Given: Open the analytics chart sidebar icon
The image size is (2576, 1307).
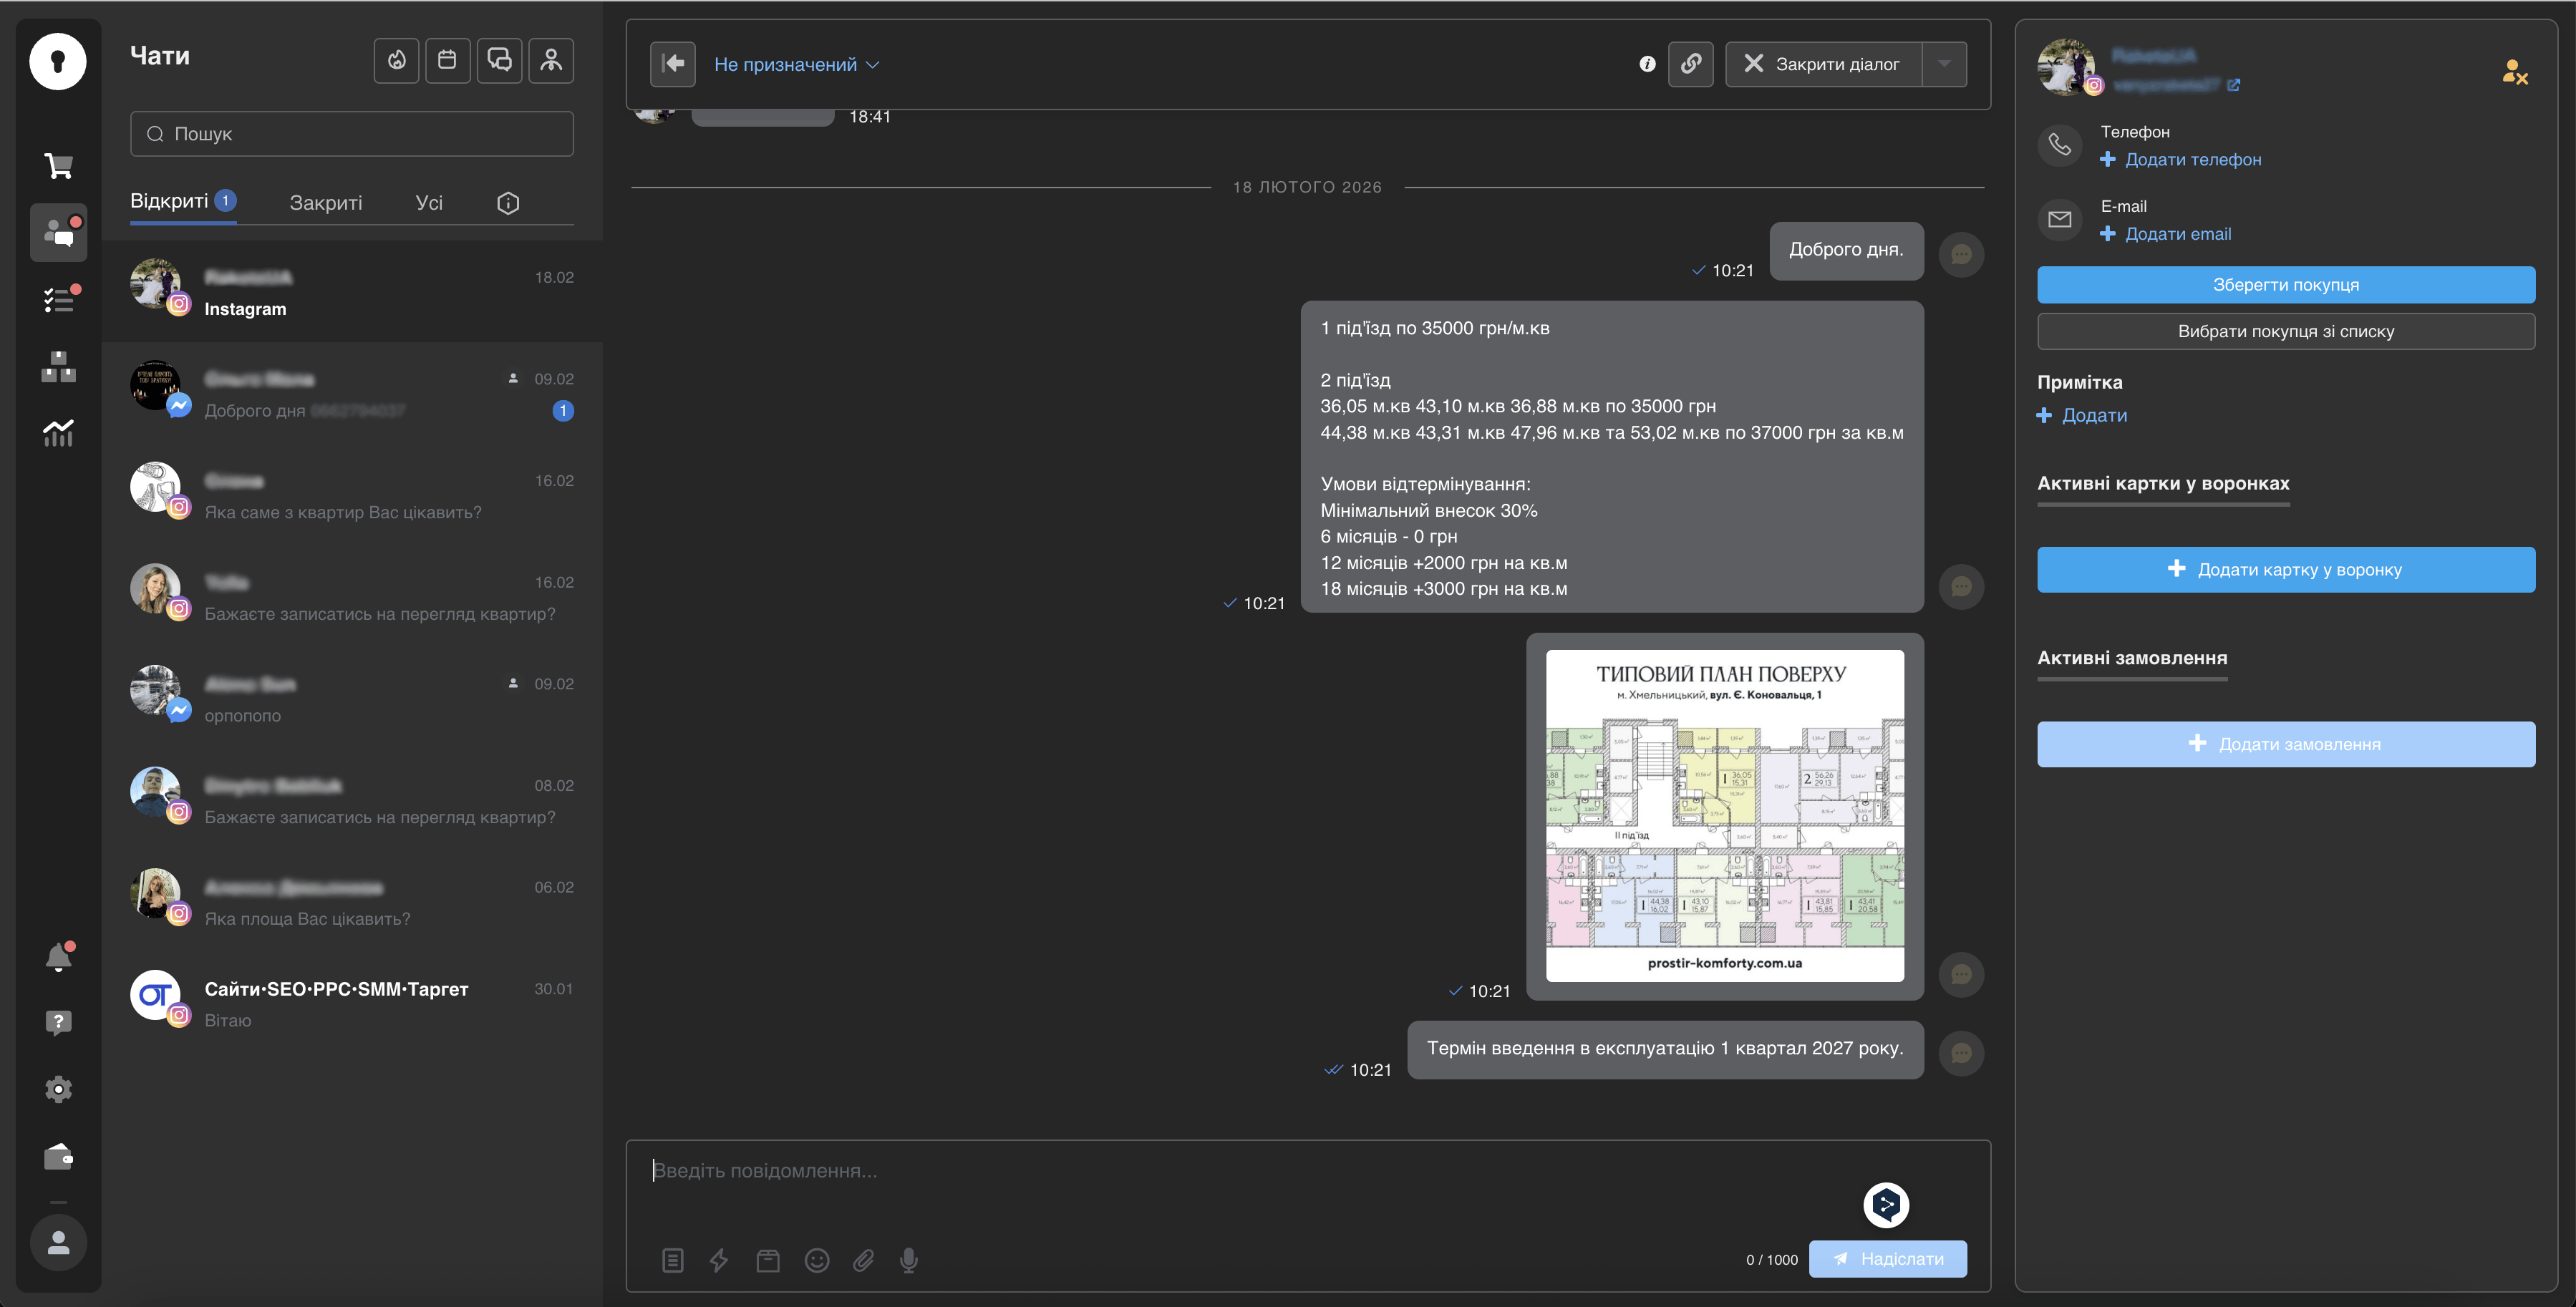Looking at the screenshot, I should [x=58, y=433].
